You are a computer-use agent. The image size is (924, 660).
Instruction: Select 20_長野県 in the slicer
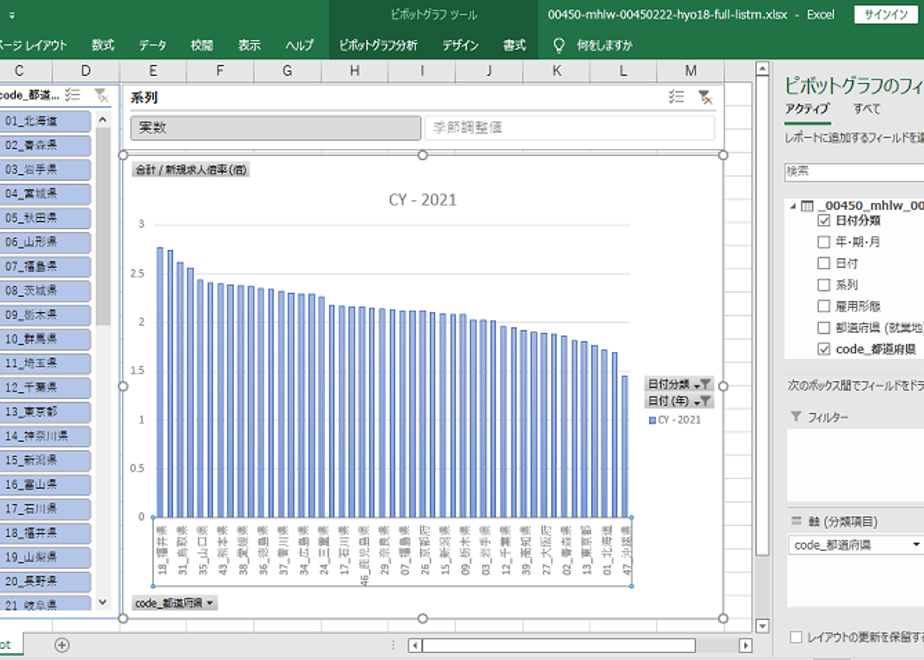click(45, 581)
